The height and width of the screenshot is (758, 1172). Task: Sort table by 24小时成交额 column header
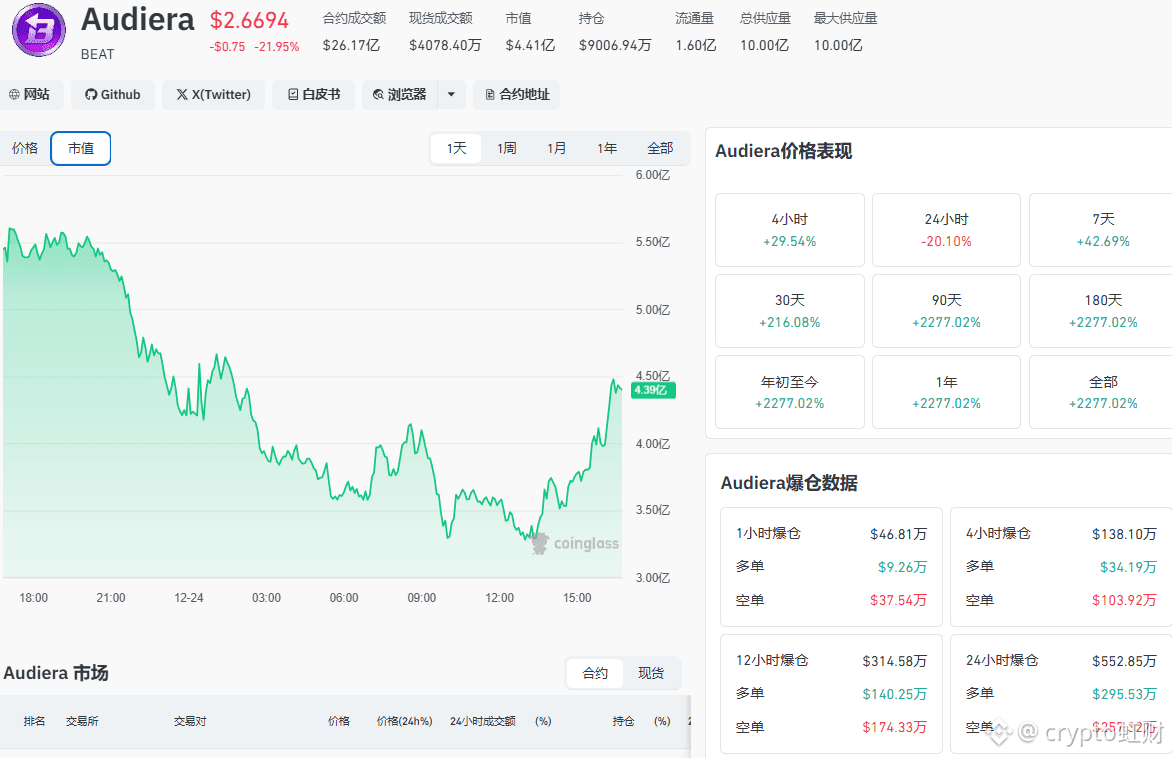[x=483, y=721]
